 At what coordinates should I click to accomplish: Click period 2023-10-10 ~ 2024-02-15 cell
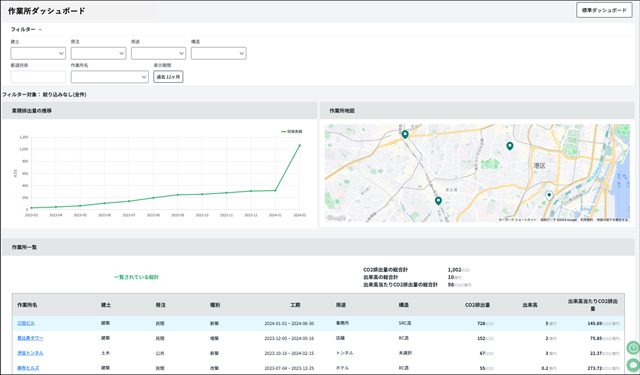(x=289, y=353)
